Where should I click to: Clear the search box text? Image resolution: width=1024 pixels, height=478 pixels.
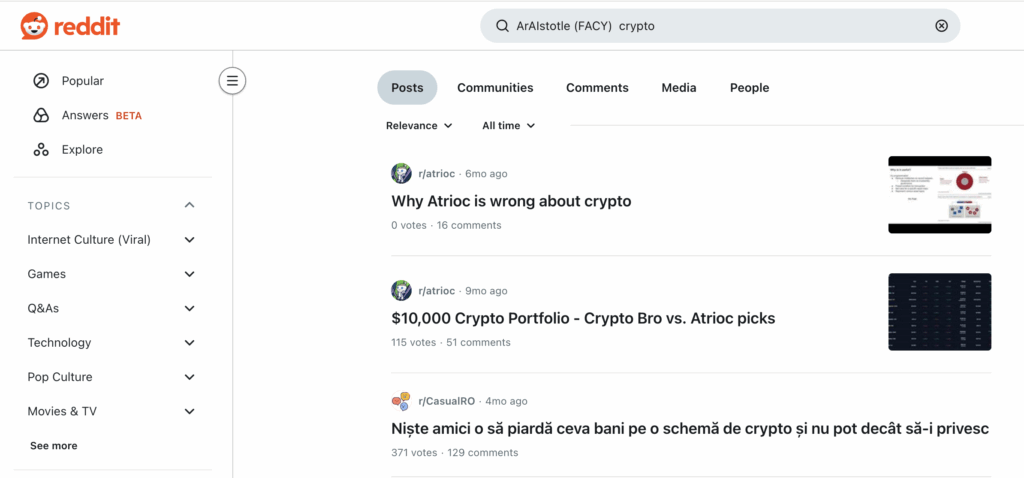pyautogui.click(x=941, y=26)
